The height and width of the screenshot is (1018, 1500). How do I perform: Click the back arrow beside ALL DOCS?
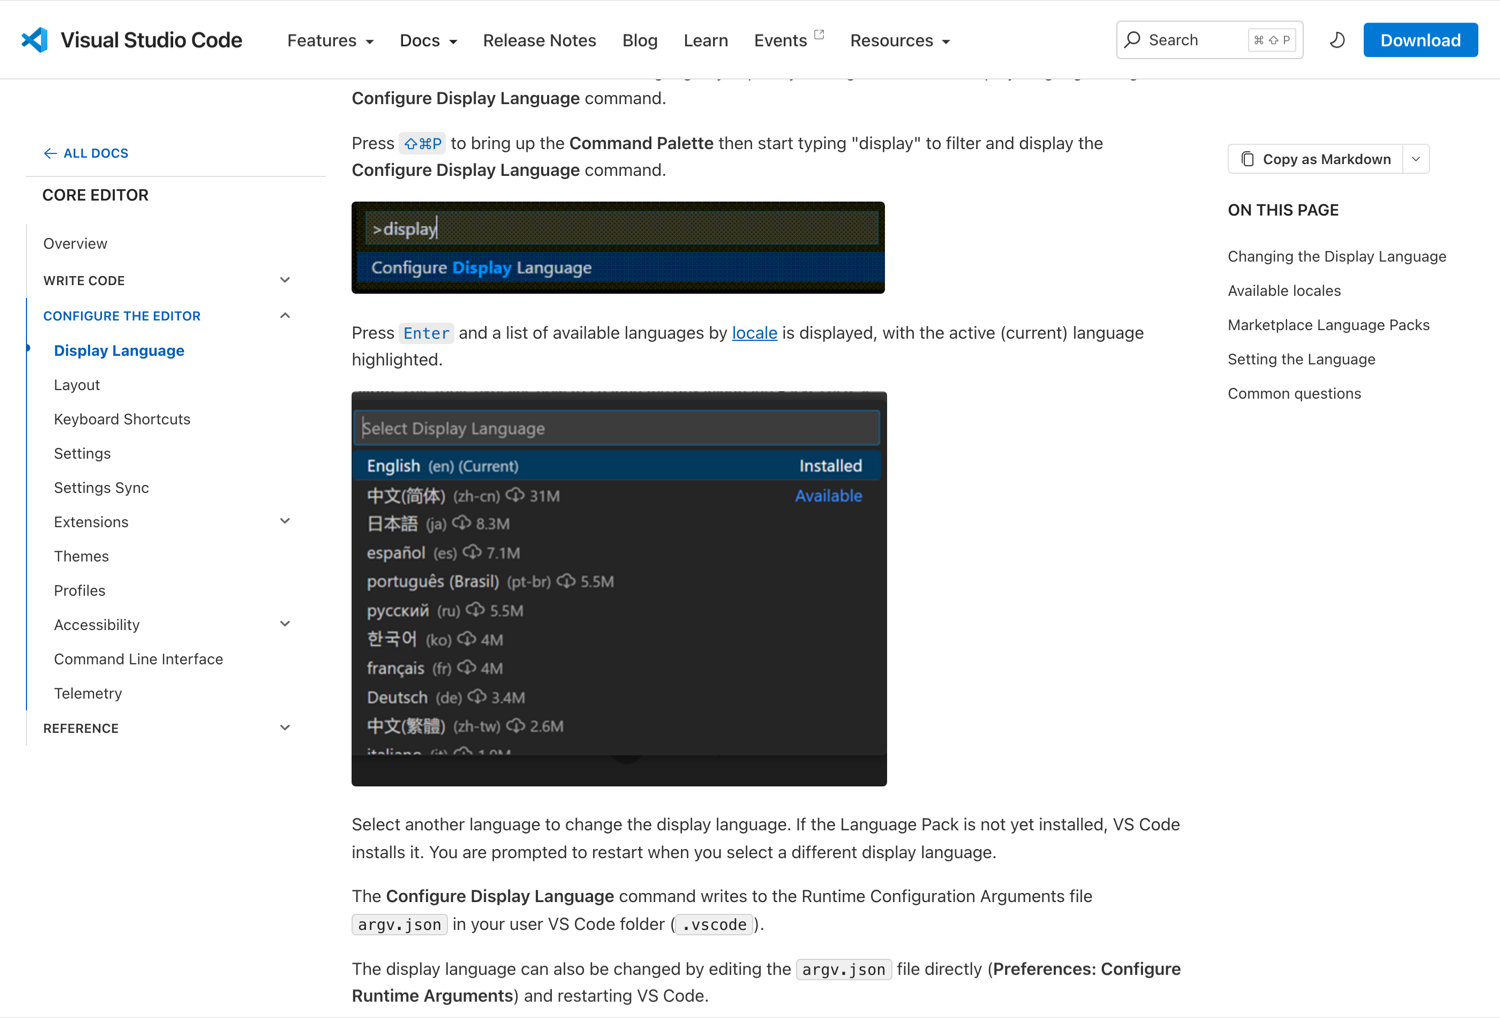click(x=50, y=153)
